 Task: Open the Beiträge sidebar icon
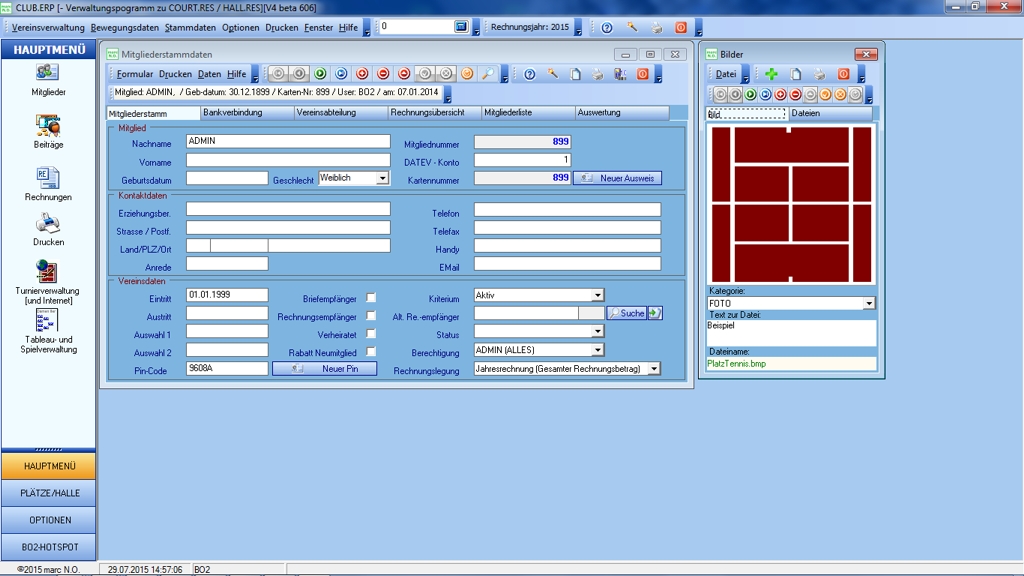(47, 125)
